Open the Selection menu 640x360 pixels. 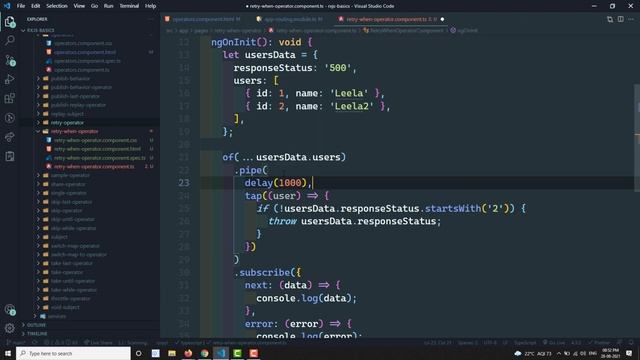57,6
